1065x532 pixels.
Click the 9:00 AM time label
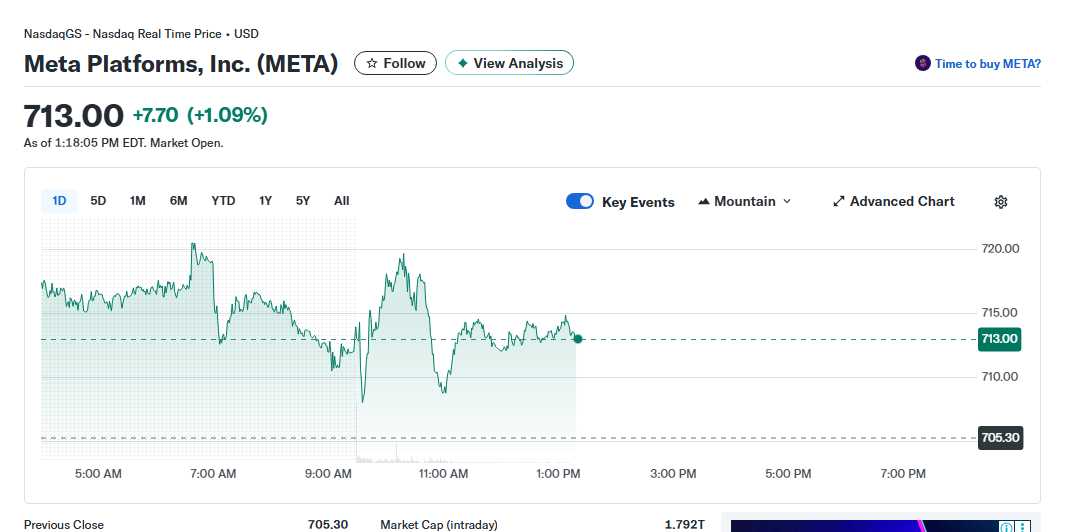coord(328,474)
